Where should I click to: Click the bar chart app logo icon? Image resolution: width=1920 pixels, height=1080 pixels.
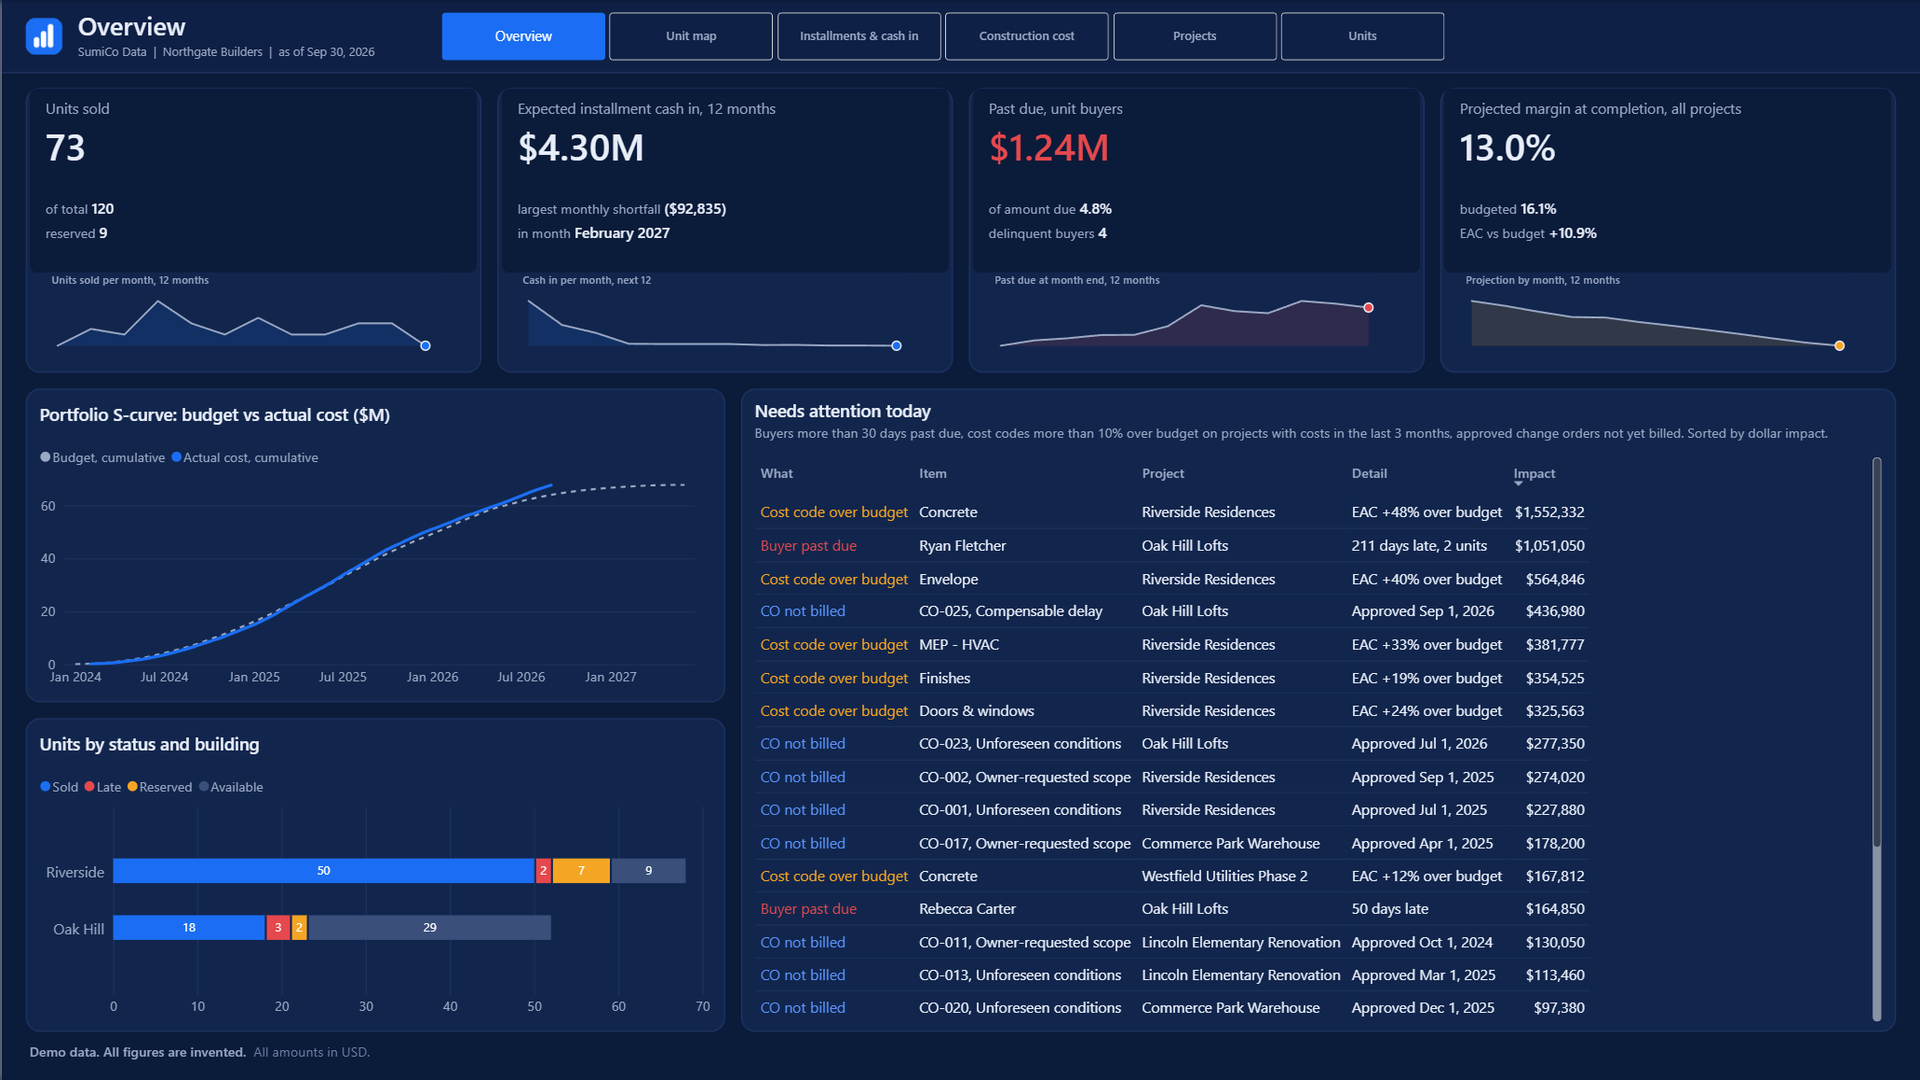[44, 37]
